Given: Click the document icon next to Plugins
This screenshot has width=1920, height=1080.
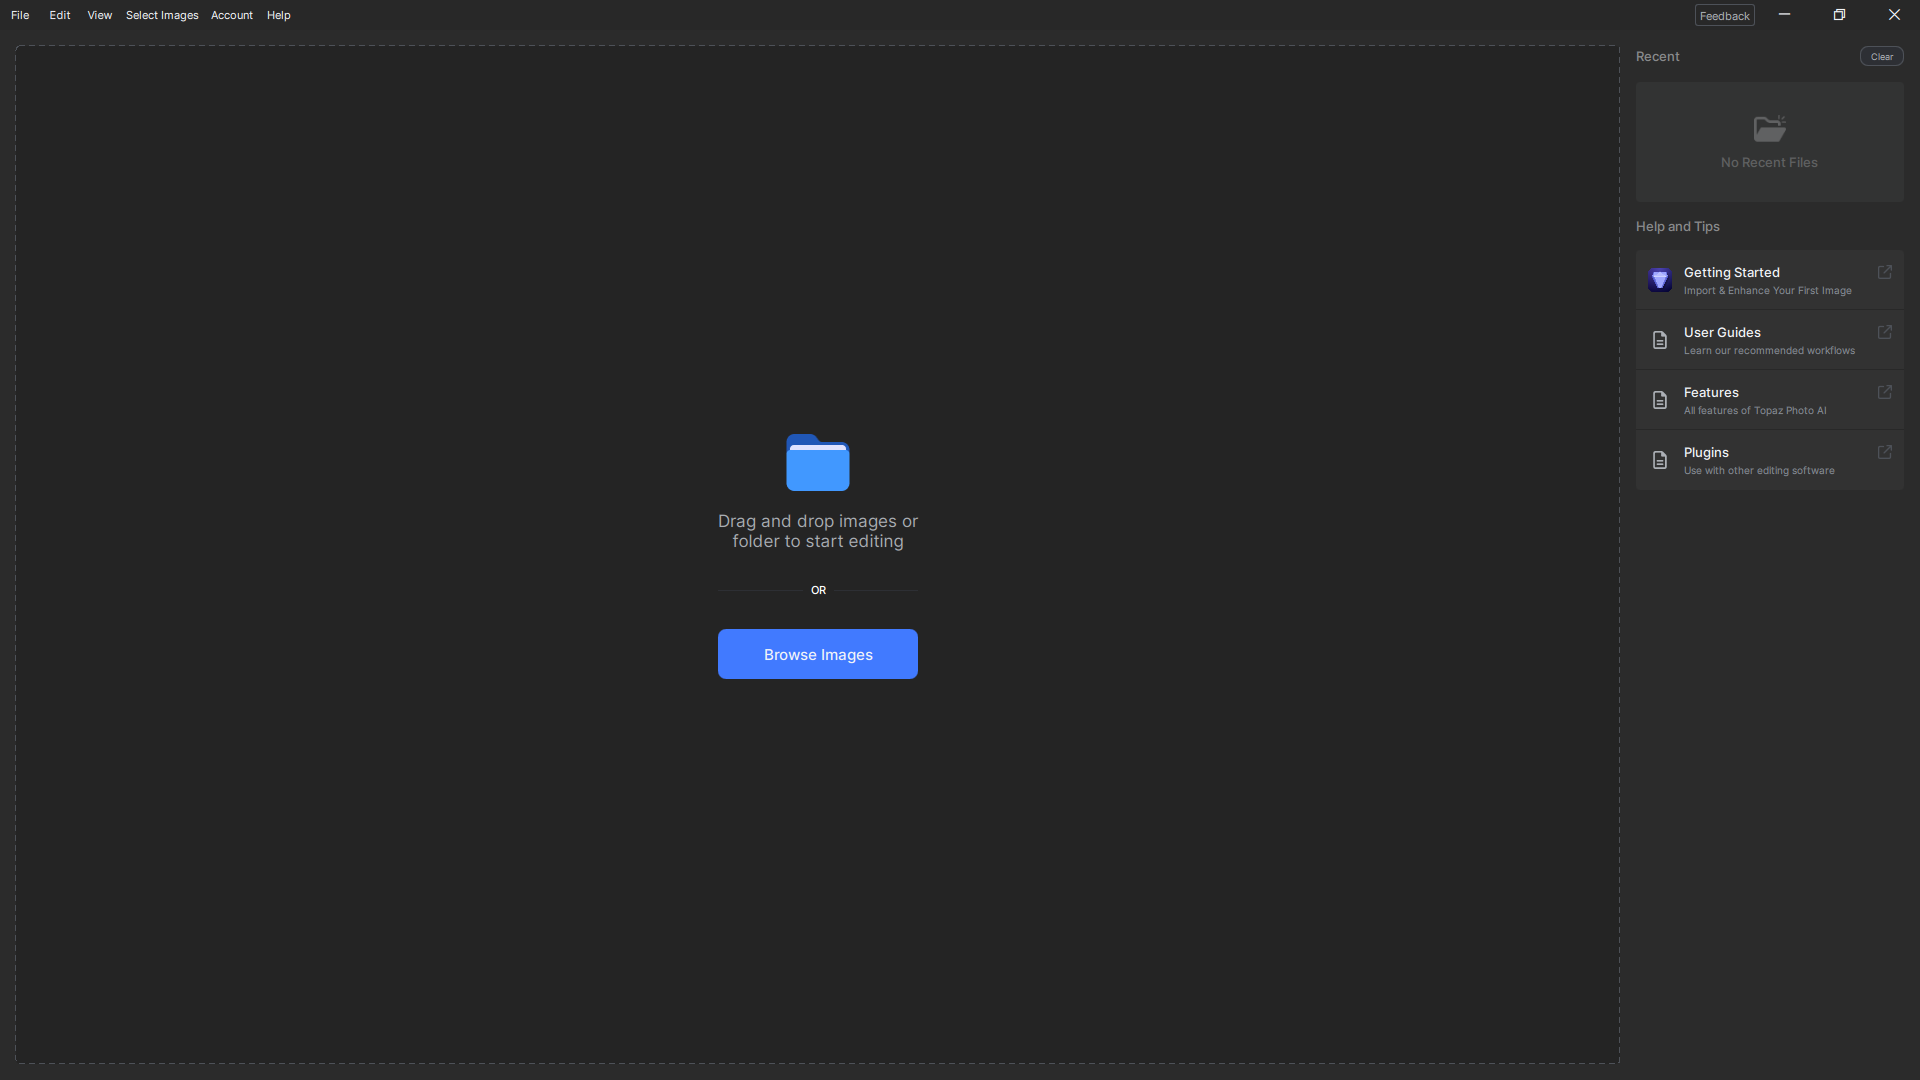Looking at the screenshot, I should coord(1660,460).
